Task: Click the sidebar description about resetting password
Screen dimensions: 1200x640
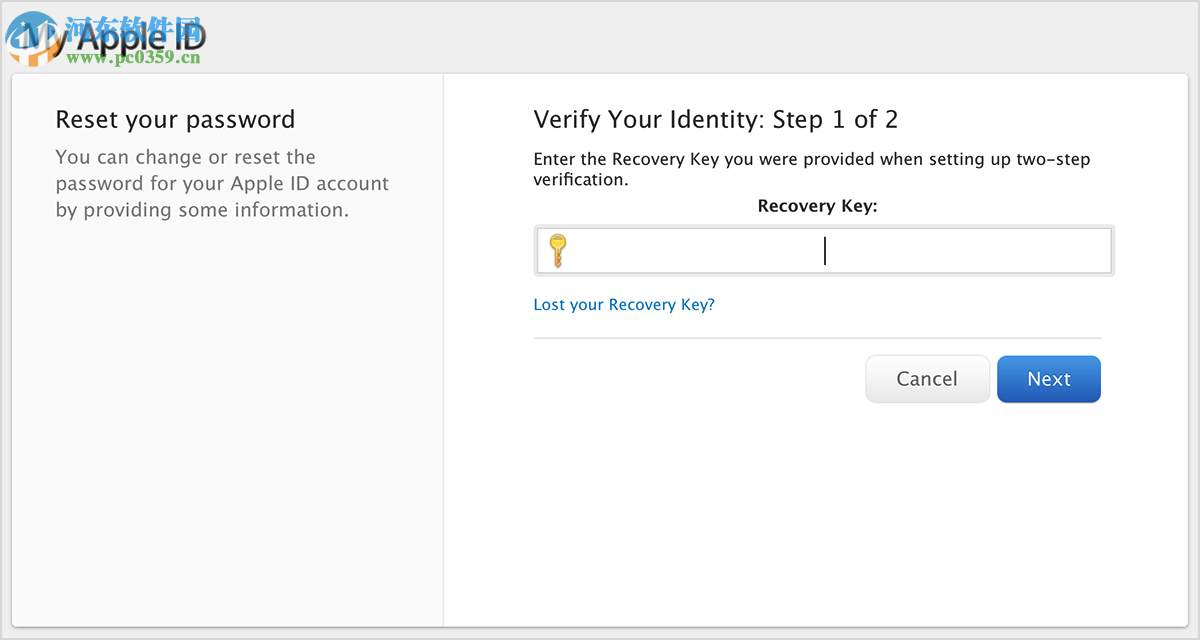Action: pyautogui.click(x=222, y=184)
